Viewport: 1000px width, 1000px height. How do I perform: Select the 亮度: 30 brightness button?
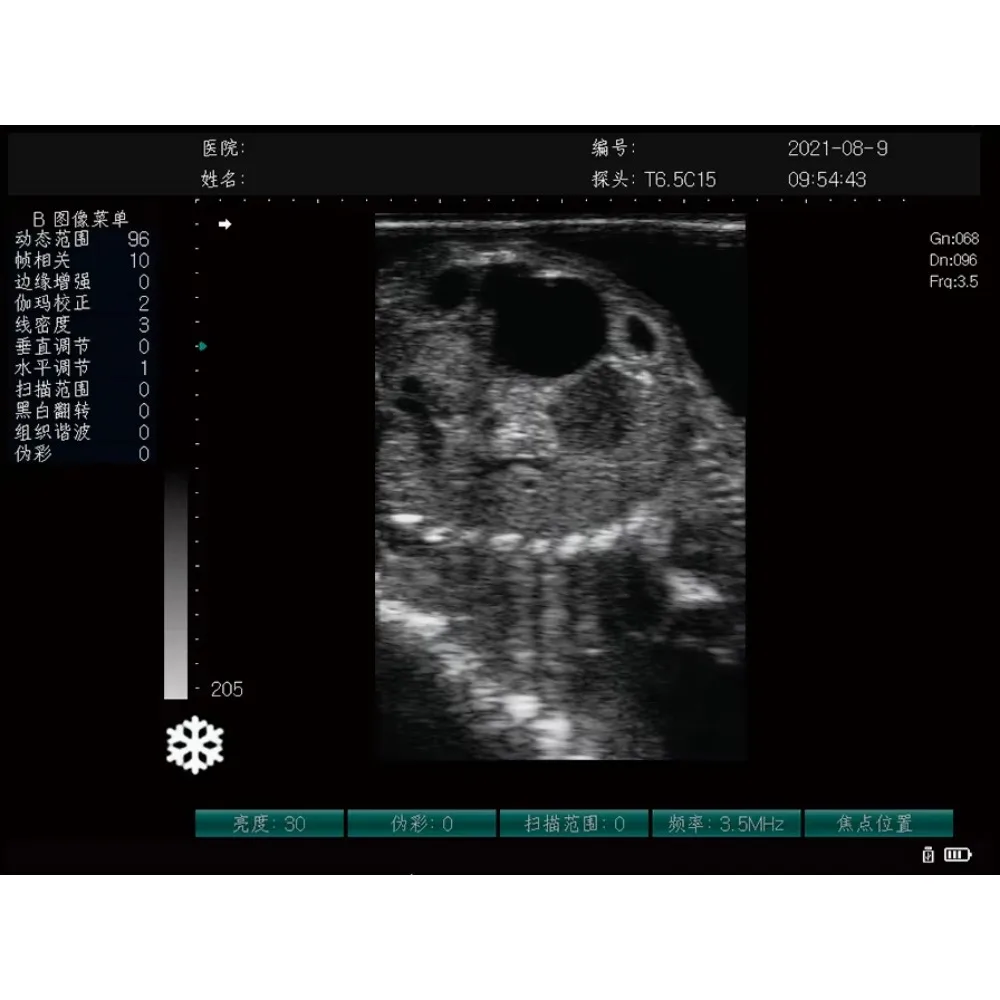(269, 823)
